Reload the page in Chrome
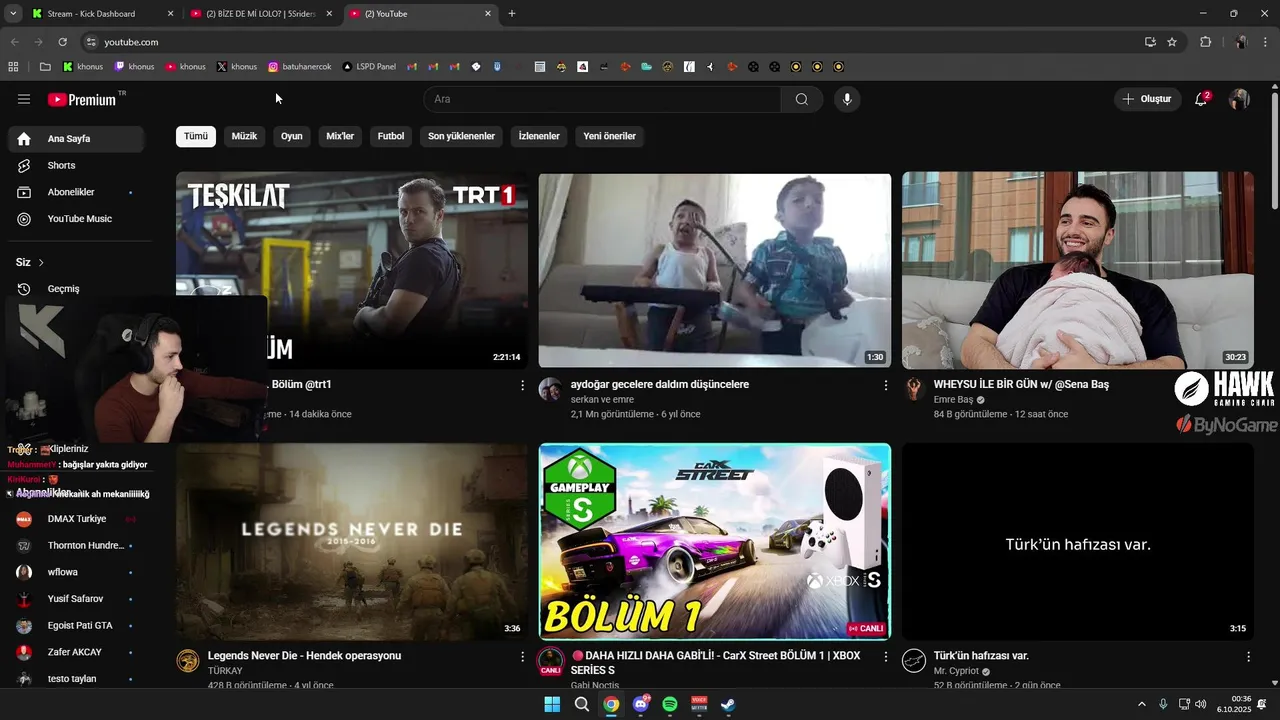Viewport: 1280px width, 720px height. (62, 42)
